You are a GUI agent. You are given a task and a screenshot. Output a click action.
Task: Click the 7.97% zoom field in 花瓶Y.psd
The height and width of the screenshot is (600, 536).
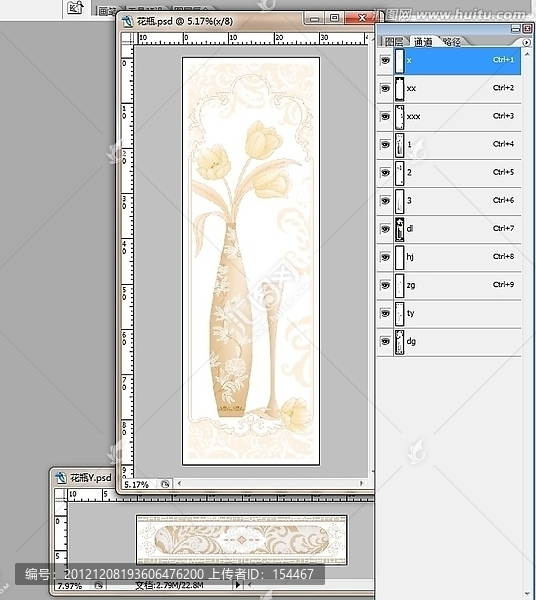click(x=70, y=586)
